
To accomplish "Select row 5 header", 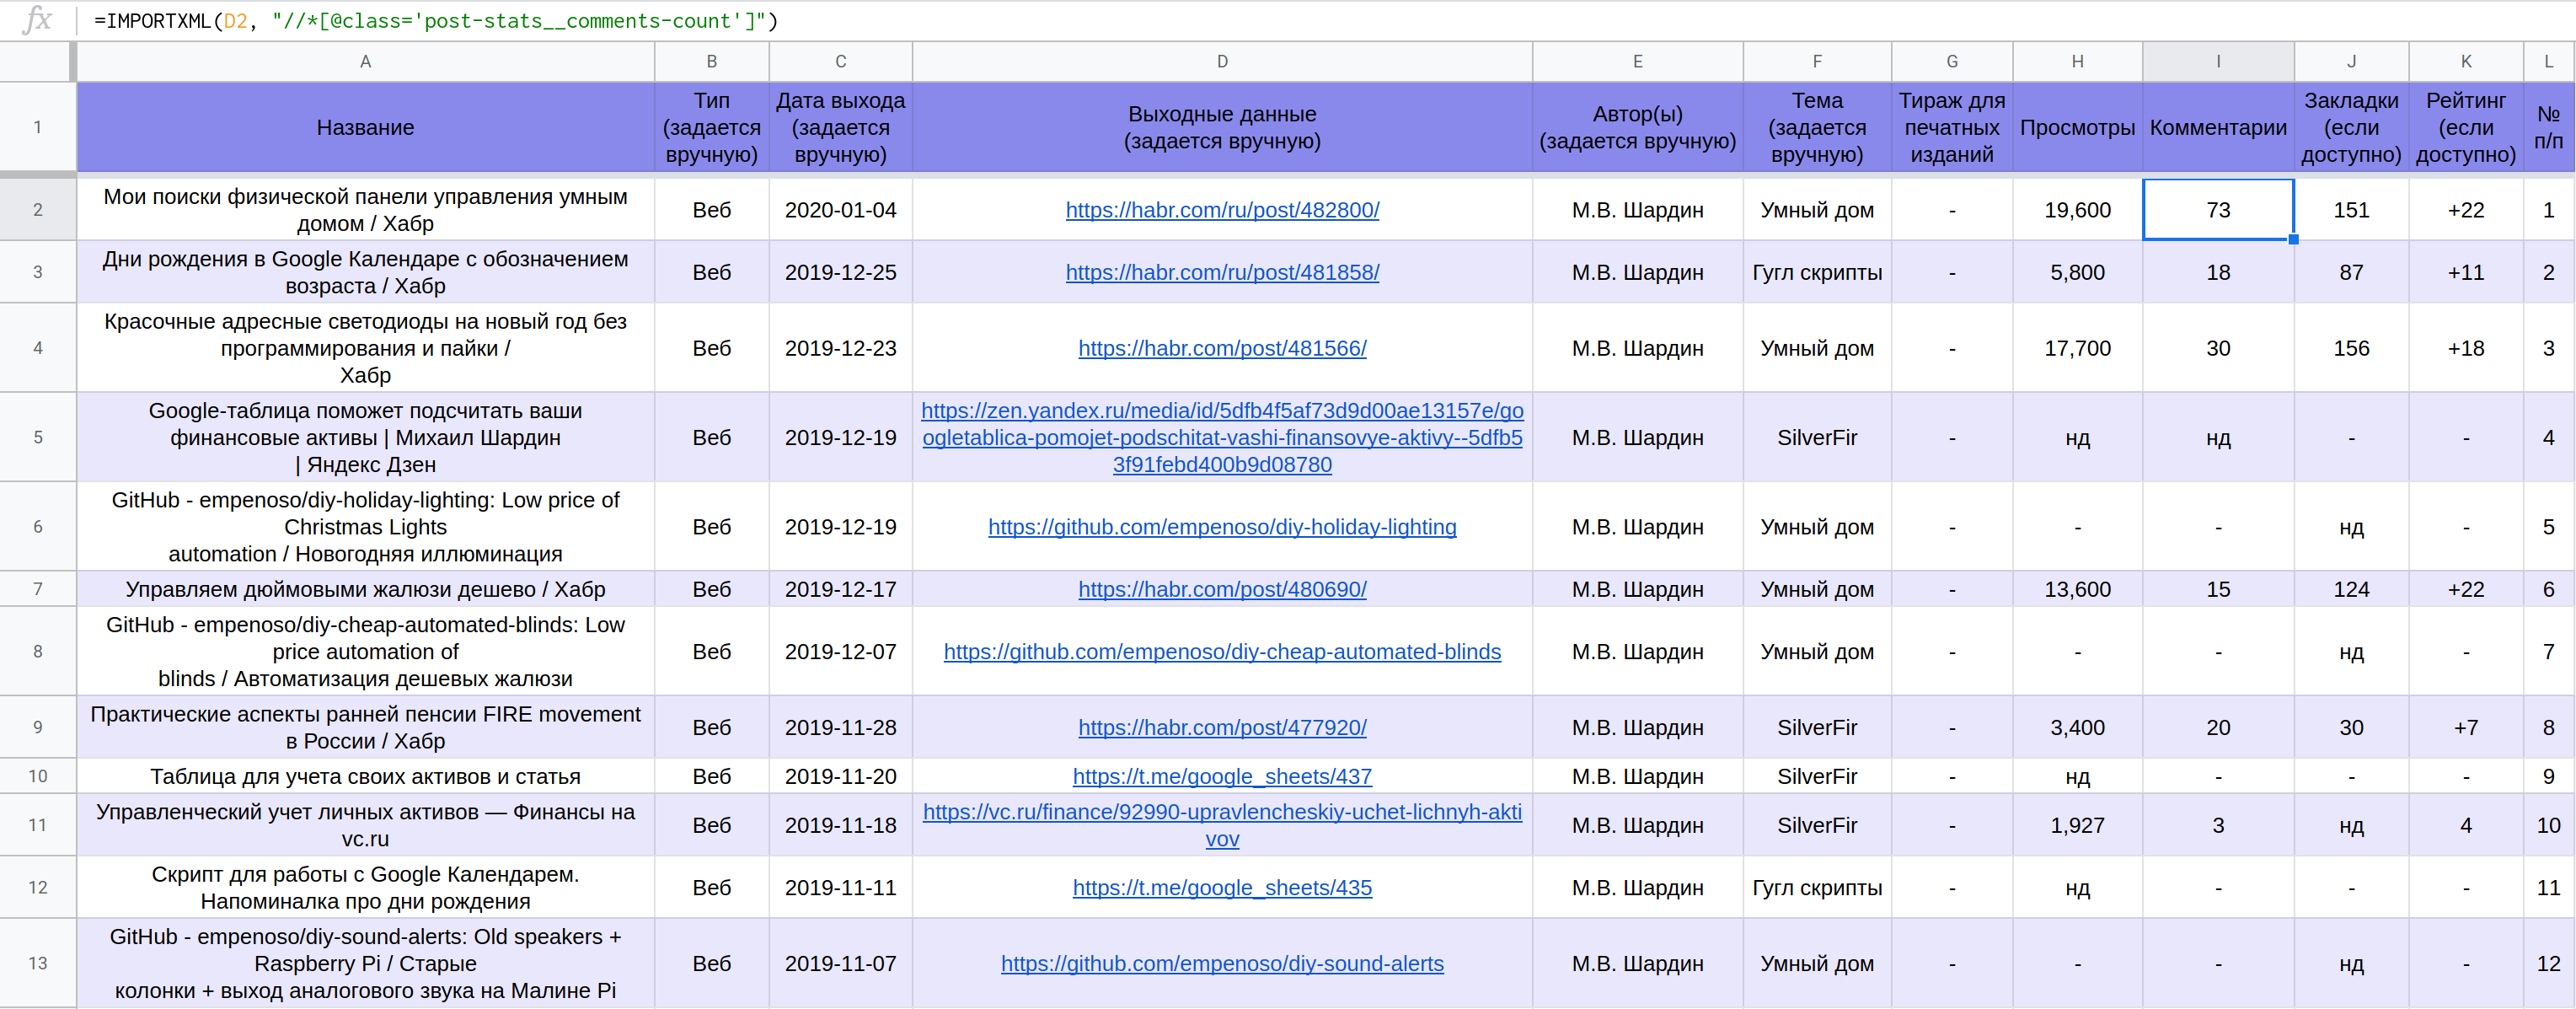I will [x=38, y=437].
